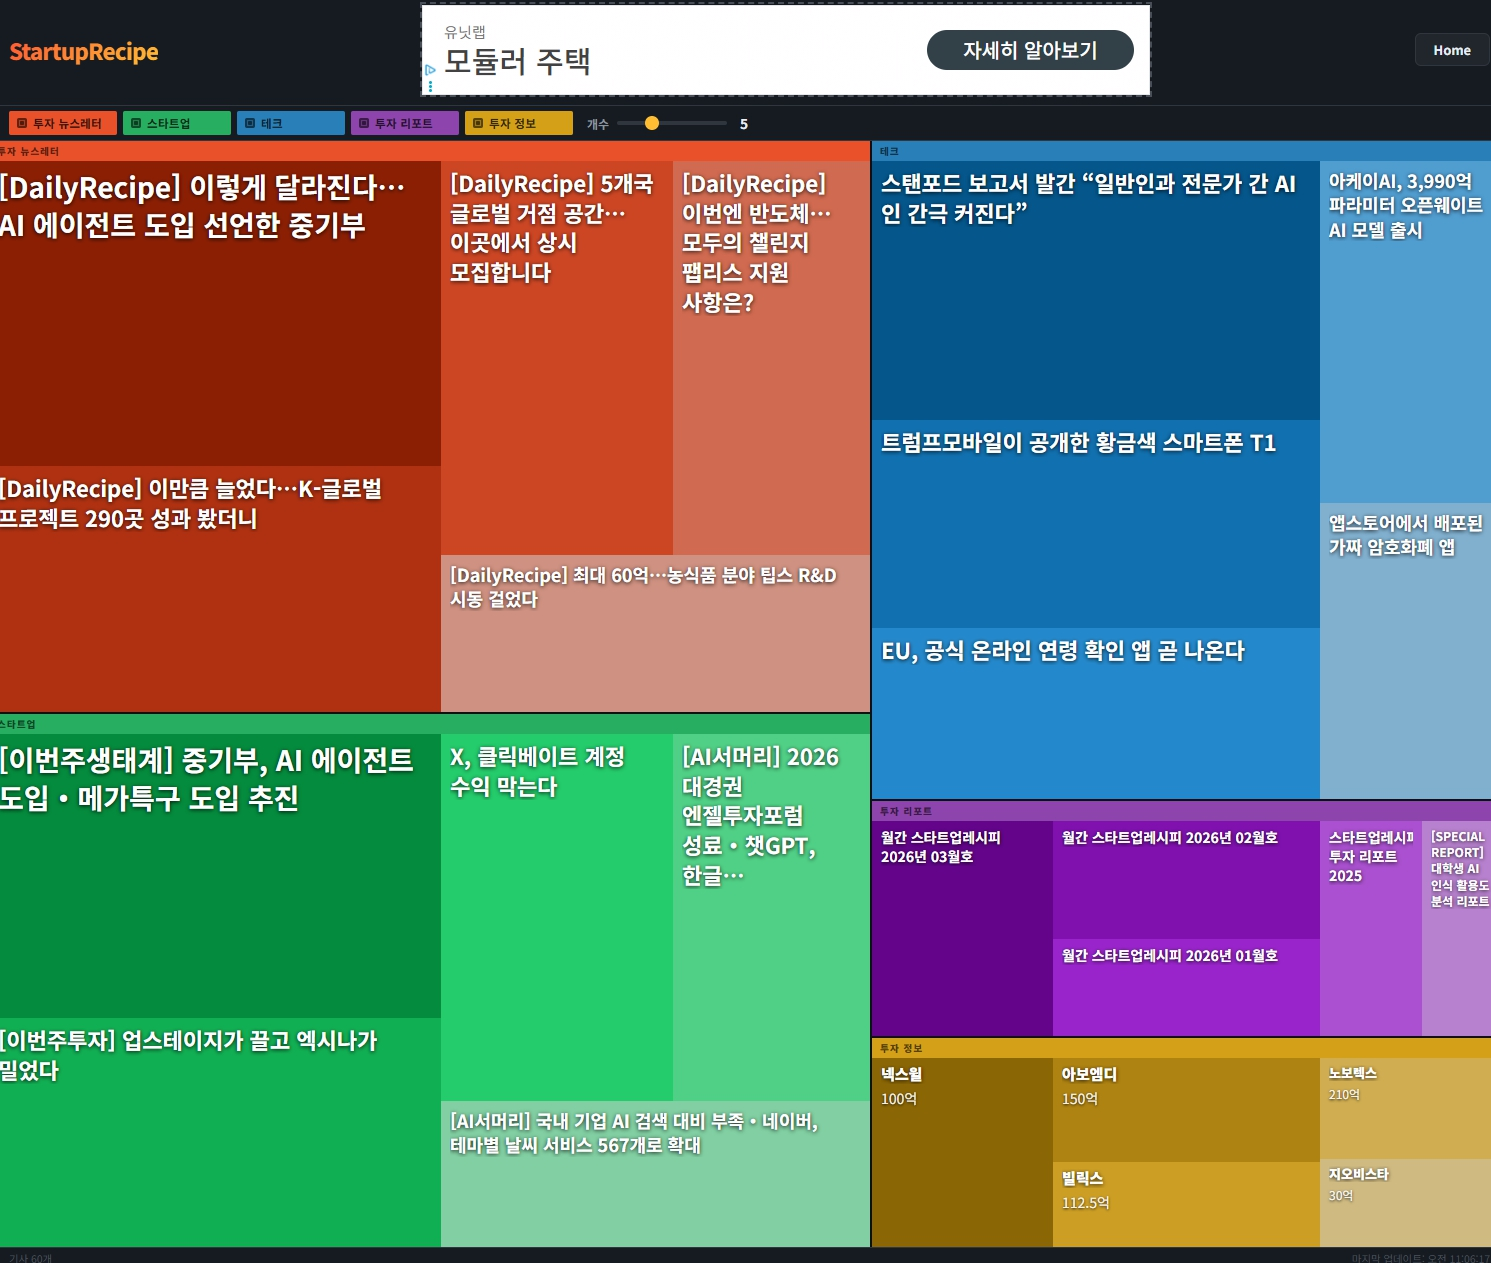Toggle the 테크 category filter
Viewport: 1491px width, 1263px height.
[x=290, y=123]
